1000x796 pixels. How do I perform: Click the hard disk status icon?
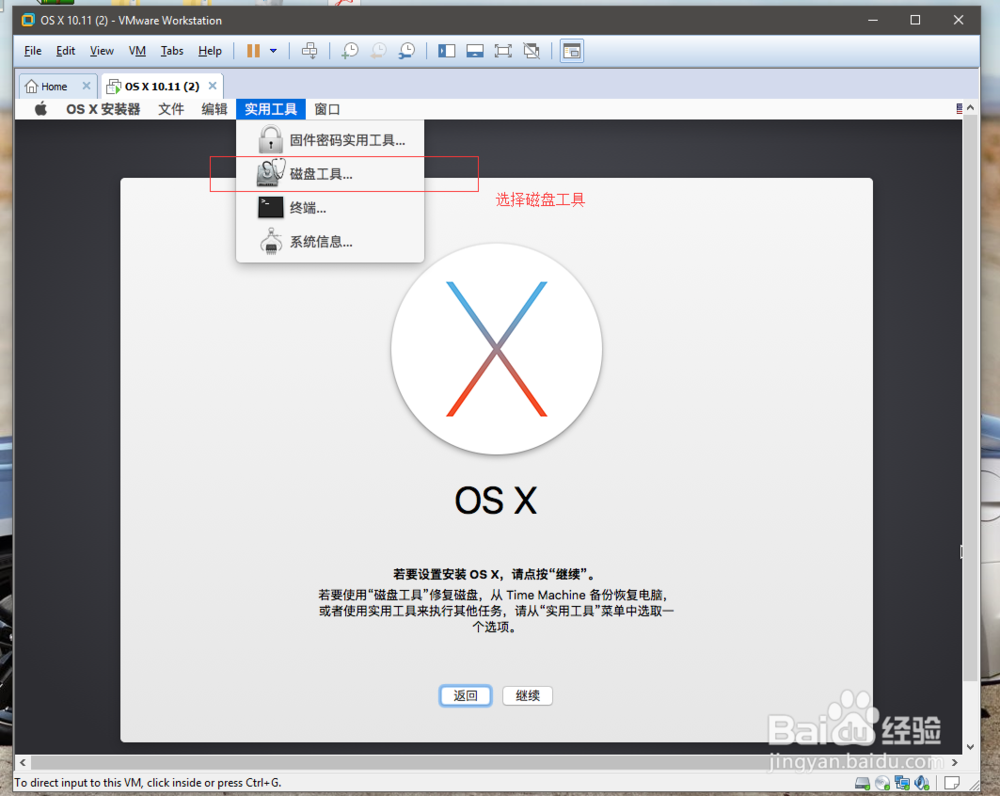pyautogui.click(x=862, y=783)
